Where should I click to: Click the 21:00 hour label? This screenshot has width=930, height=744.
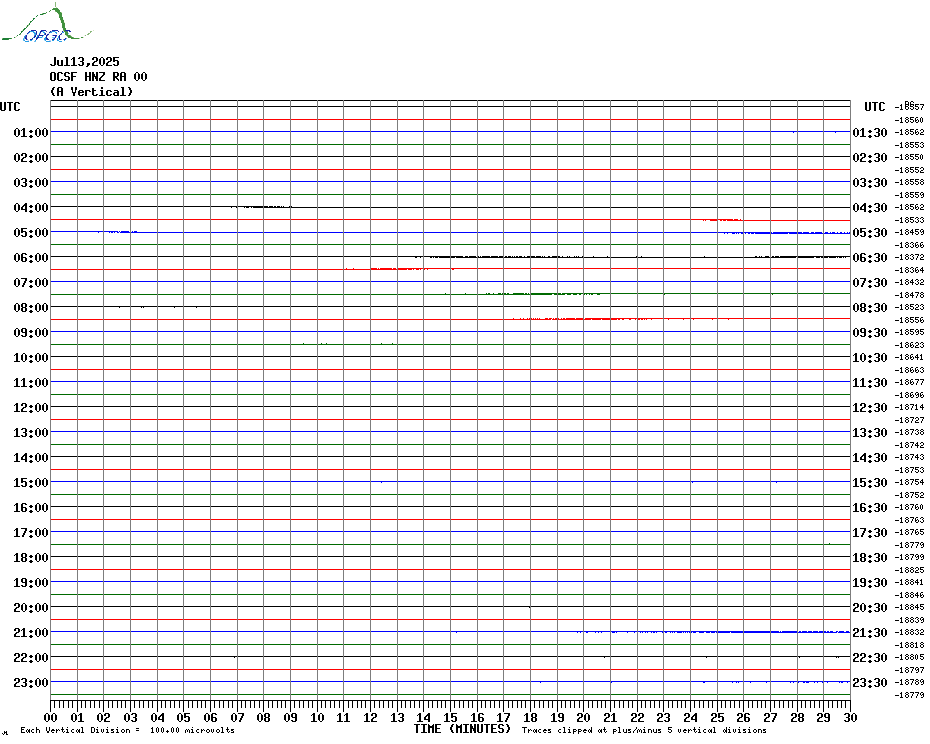click(x=31, y=633)
